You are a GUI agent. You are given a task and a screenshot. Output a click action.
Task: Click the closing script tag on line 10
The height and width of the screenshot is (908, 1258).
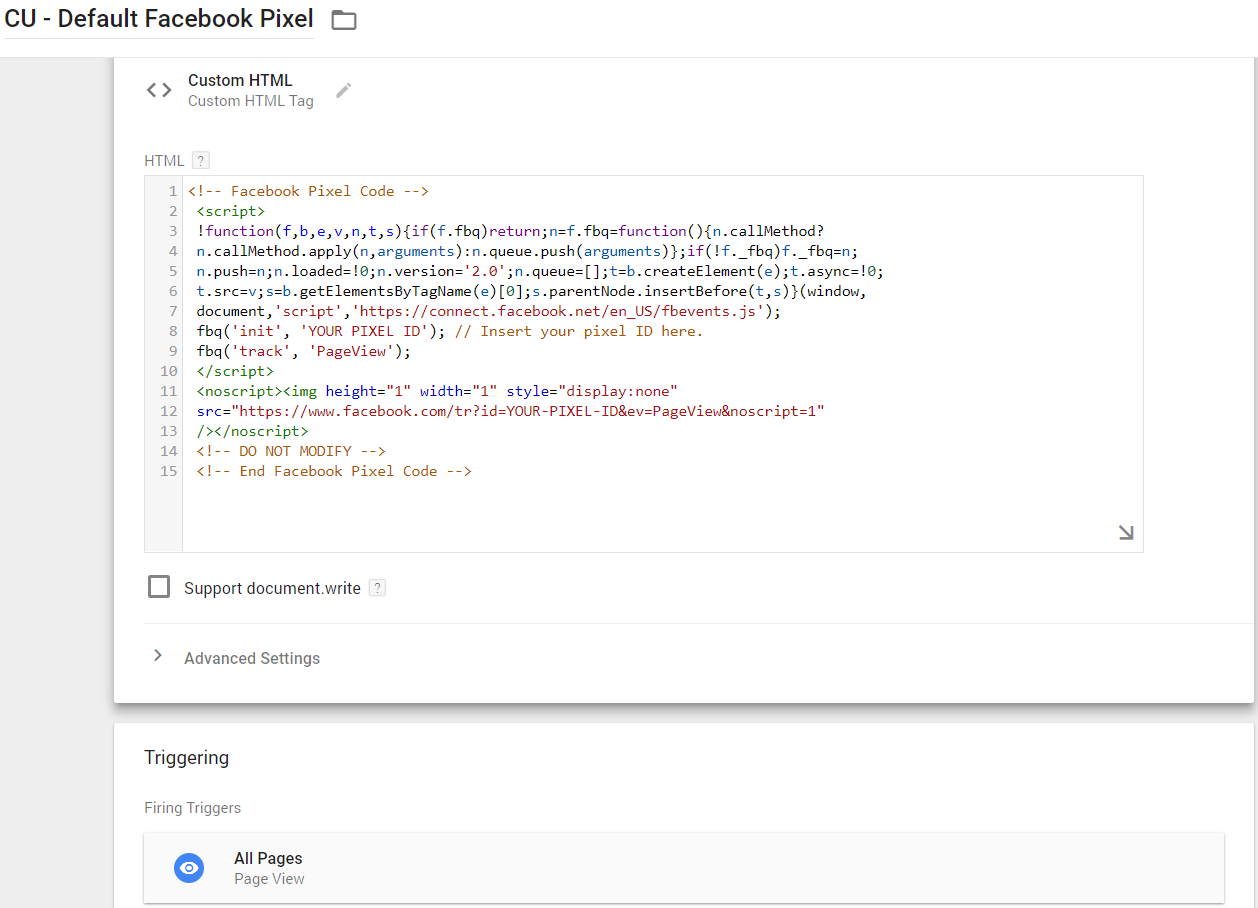[235, 371]
